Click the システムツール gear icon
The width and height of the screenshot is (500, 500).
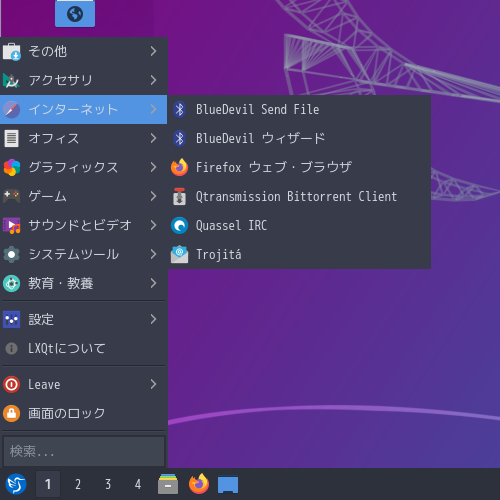coord(12,254)
